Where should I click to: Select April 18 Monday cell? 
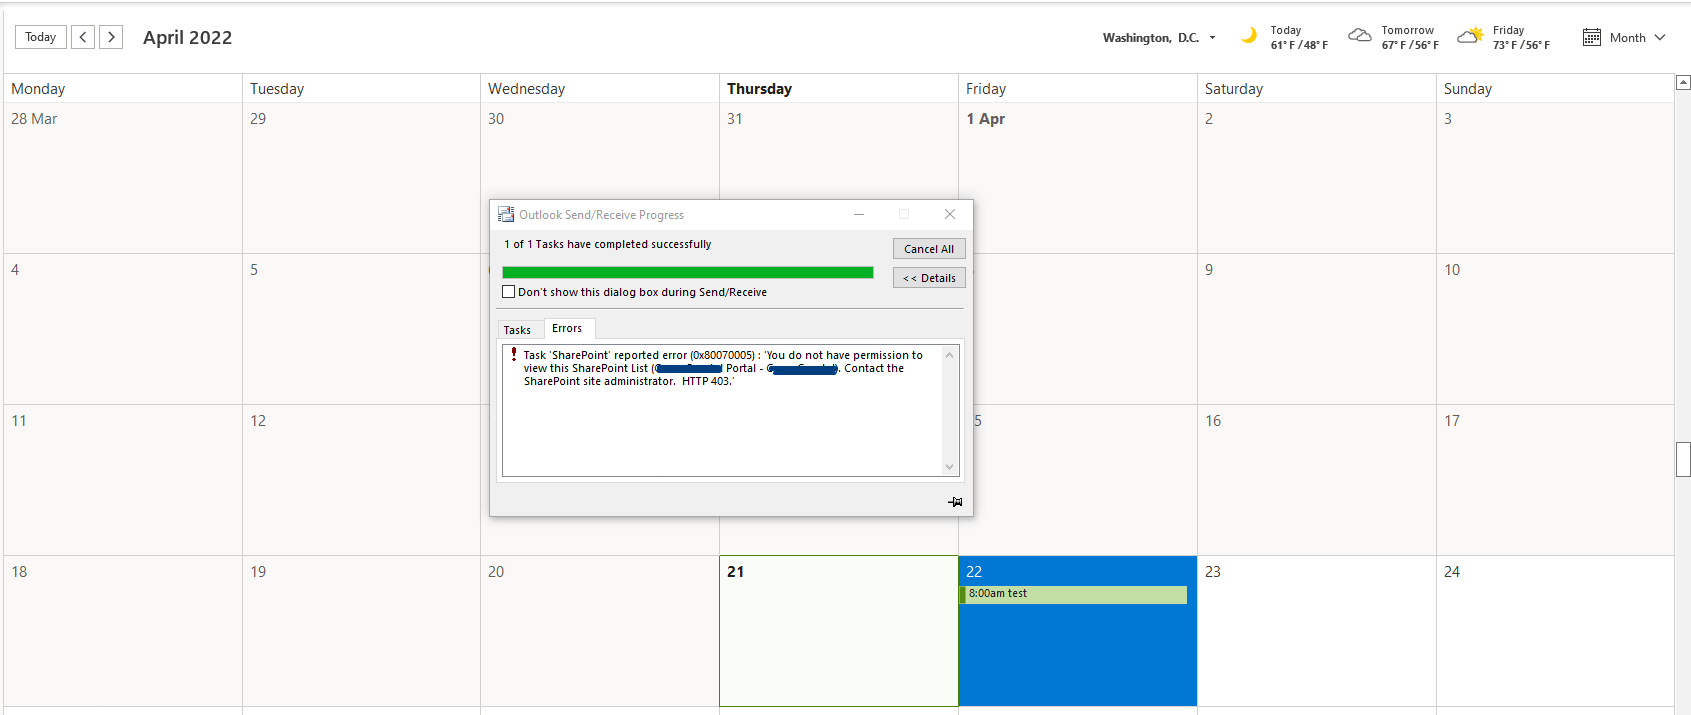click(122, 631)
